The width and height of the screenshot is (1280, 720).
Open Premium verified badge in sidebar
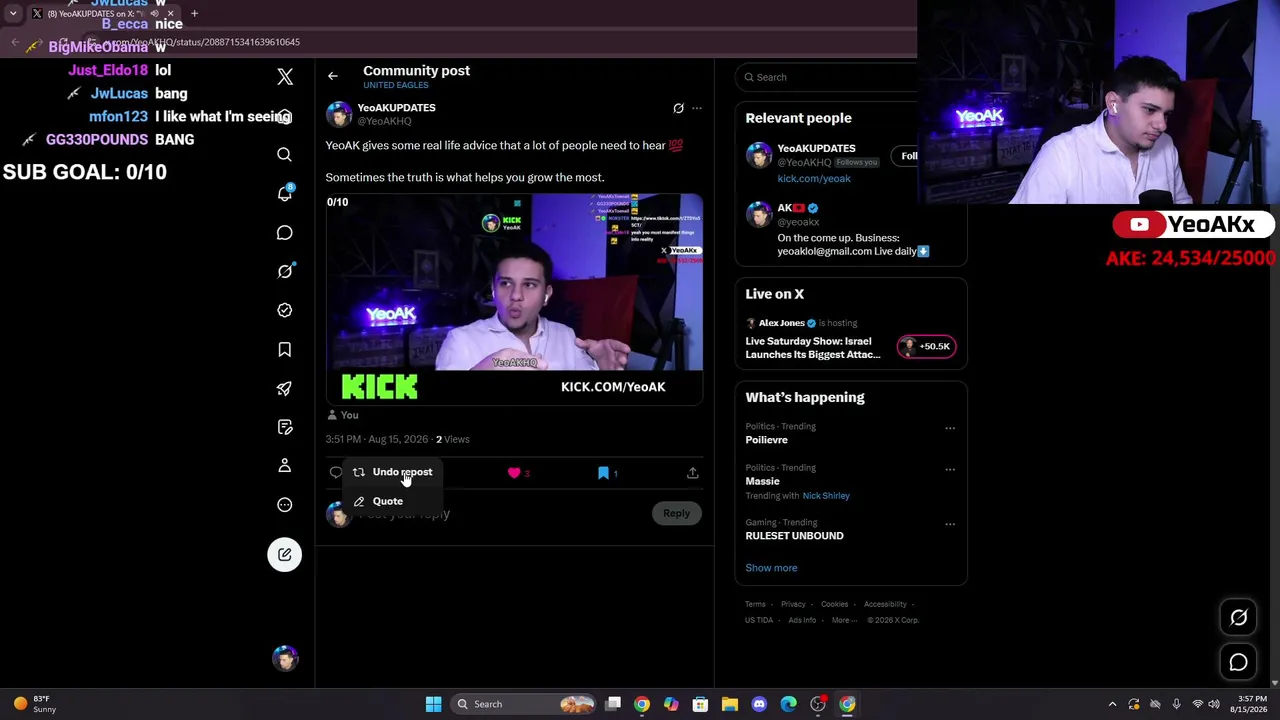[x=285, y=310]
